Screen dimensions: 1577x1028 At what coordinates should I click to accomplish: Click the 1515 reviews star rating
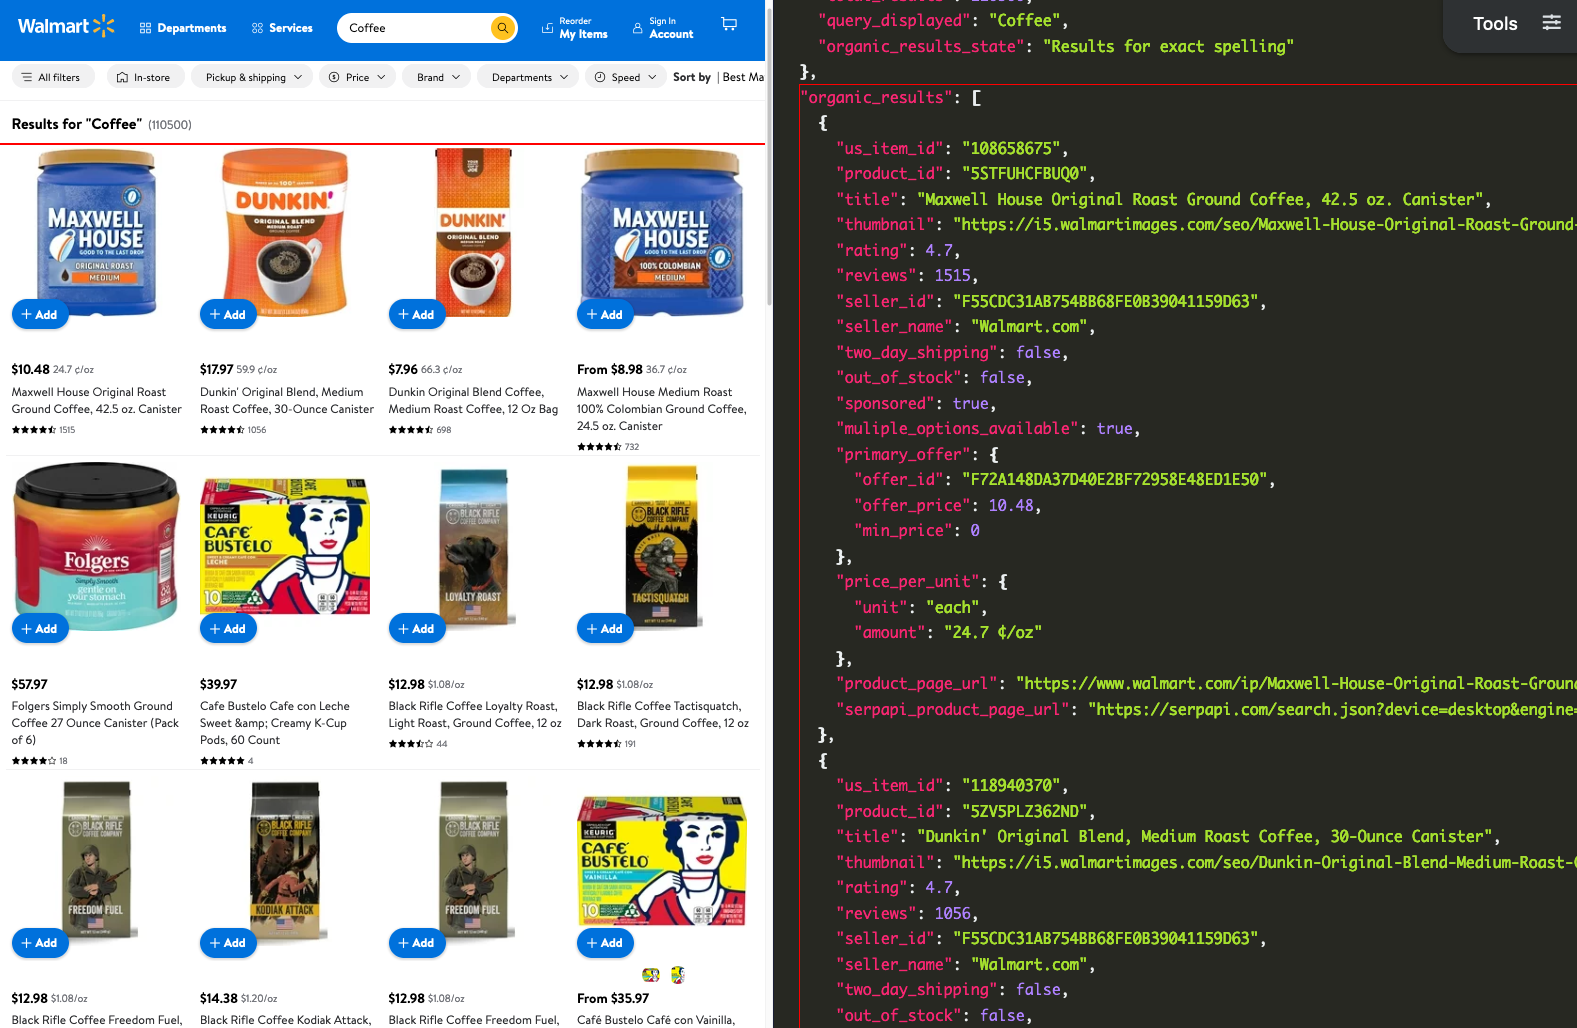[x=44, y=430]
